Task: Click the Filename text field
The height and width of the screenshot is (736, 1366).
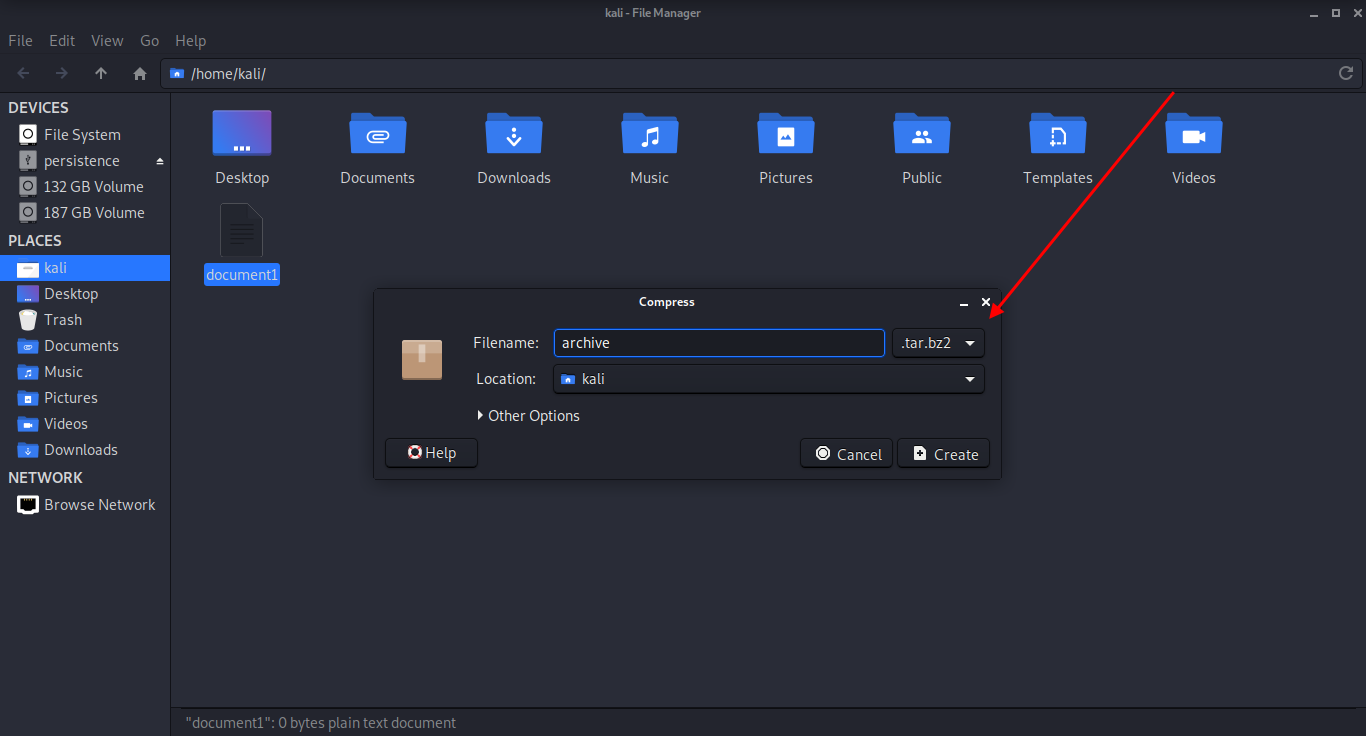Action: [x=718, y=343]
